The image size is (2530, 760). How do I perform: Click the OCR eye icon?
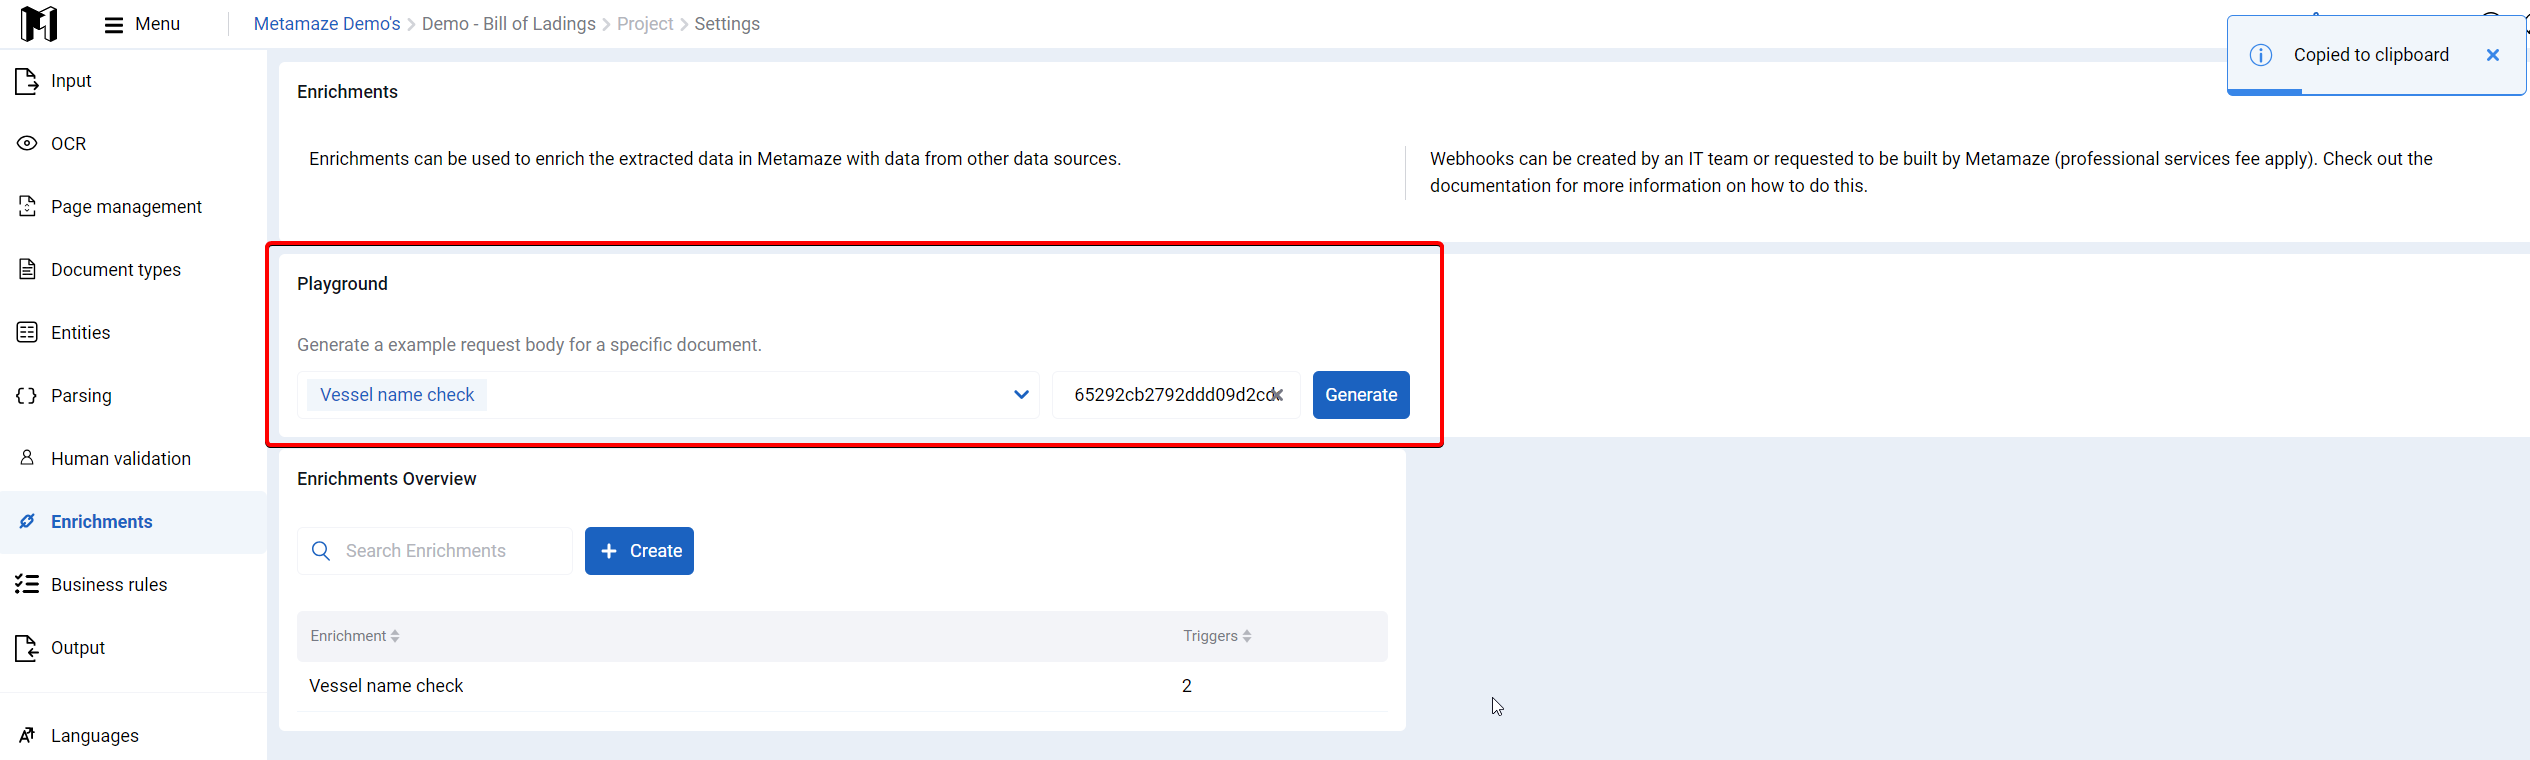(27, 144)
